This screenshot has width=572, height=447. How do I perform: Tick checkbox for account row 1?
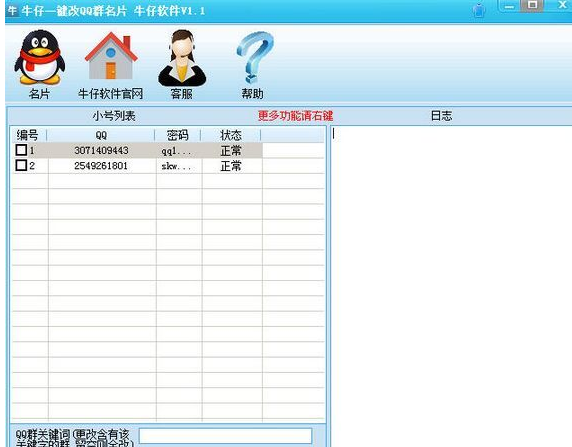pos(21,150)
